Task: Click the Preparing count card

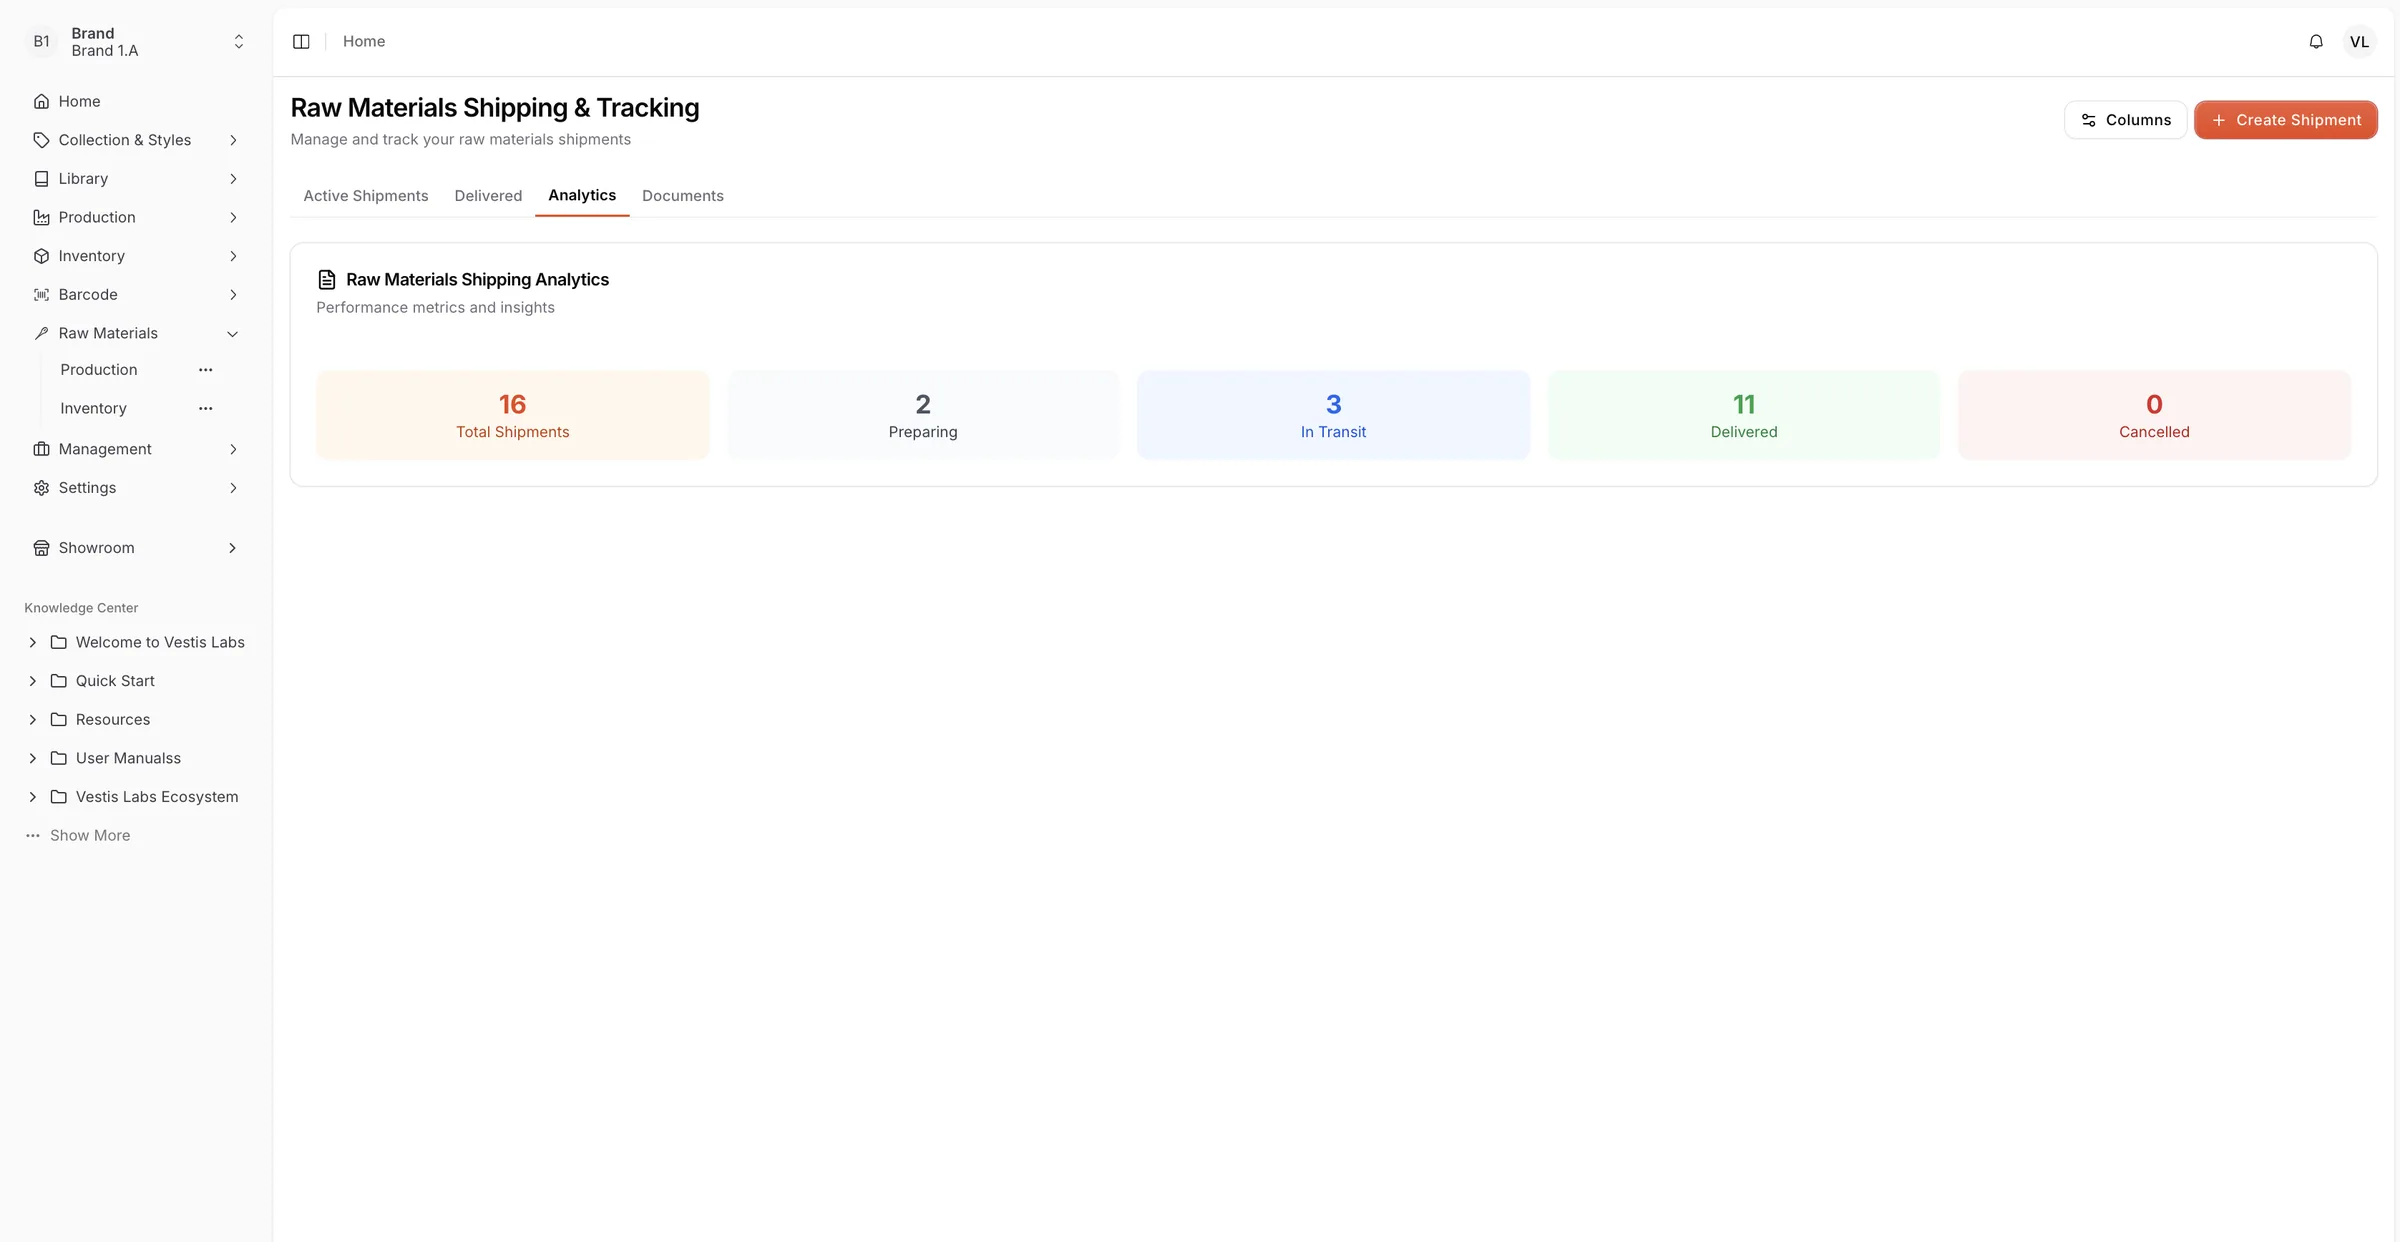Action: click(923, 415)
